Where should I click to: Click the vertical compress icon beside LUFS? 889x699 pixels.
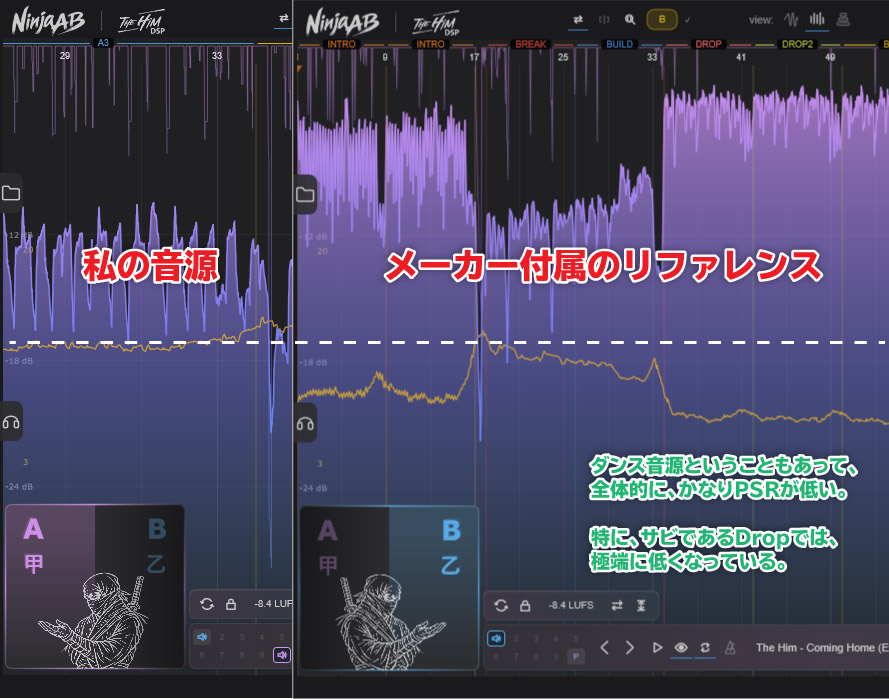pyautogui.click(x=641, y=605)
